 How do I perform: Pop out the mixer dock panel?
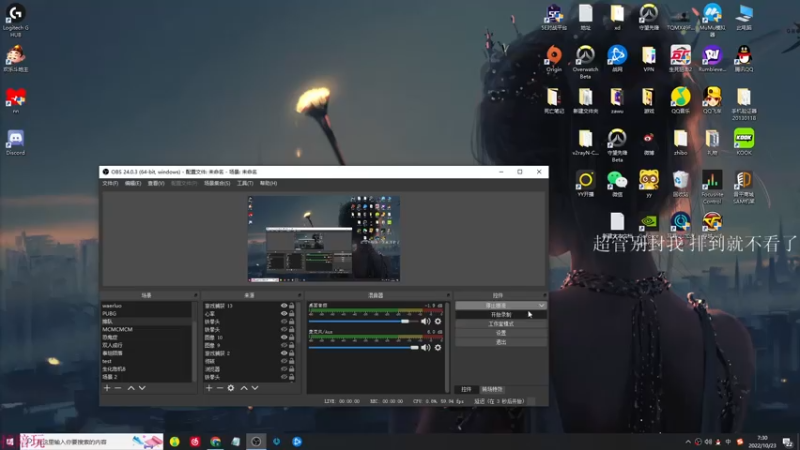448,295
